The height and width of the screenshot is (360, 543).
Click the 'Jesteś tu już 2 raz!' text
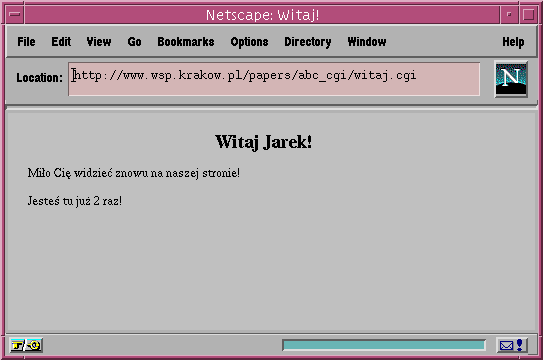click(75, 201)
